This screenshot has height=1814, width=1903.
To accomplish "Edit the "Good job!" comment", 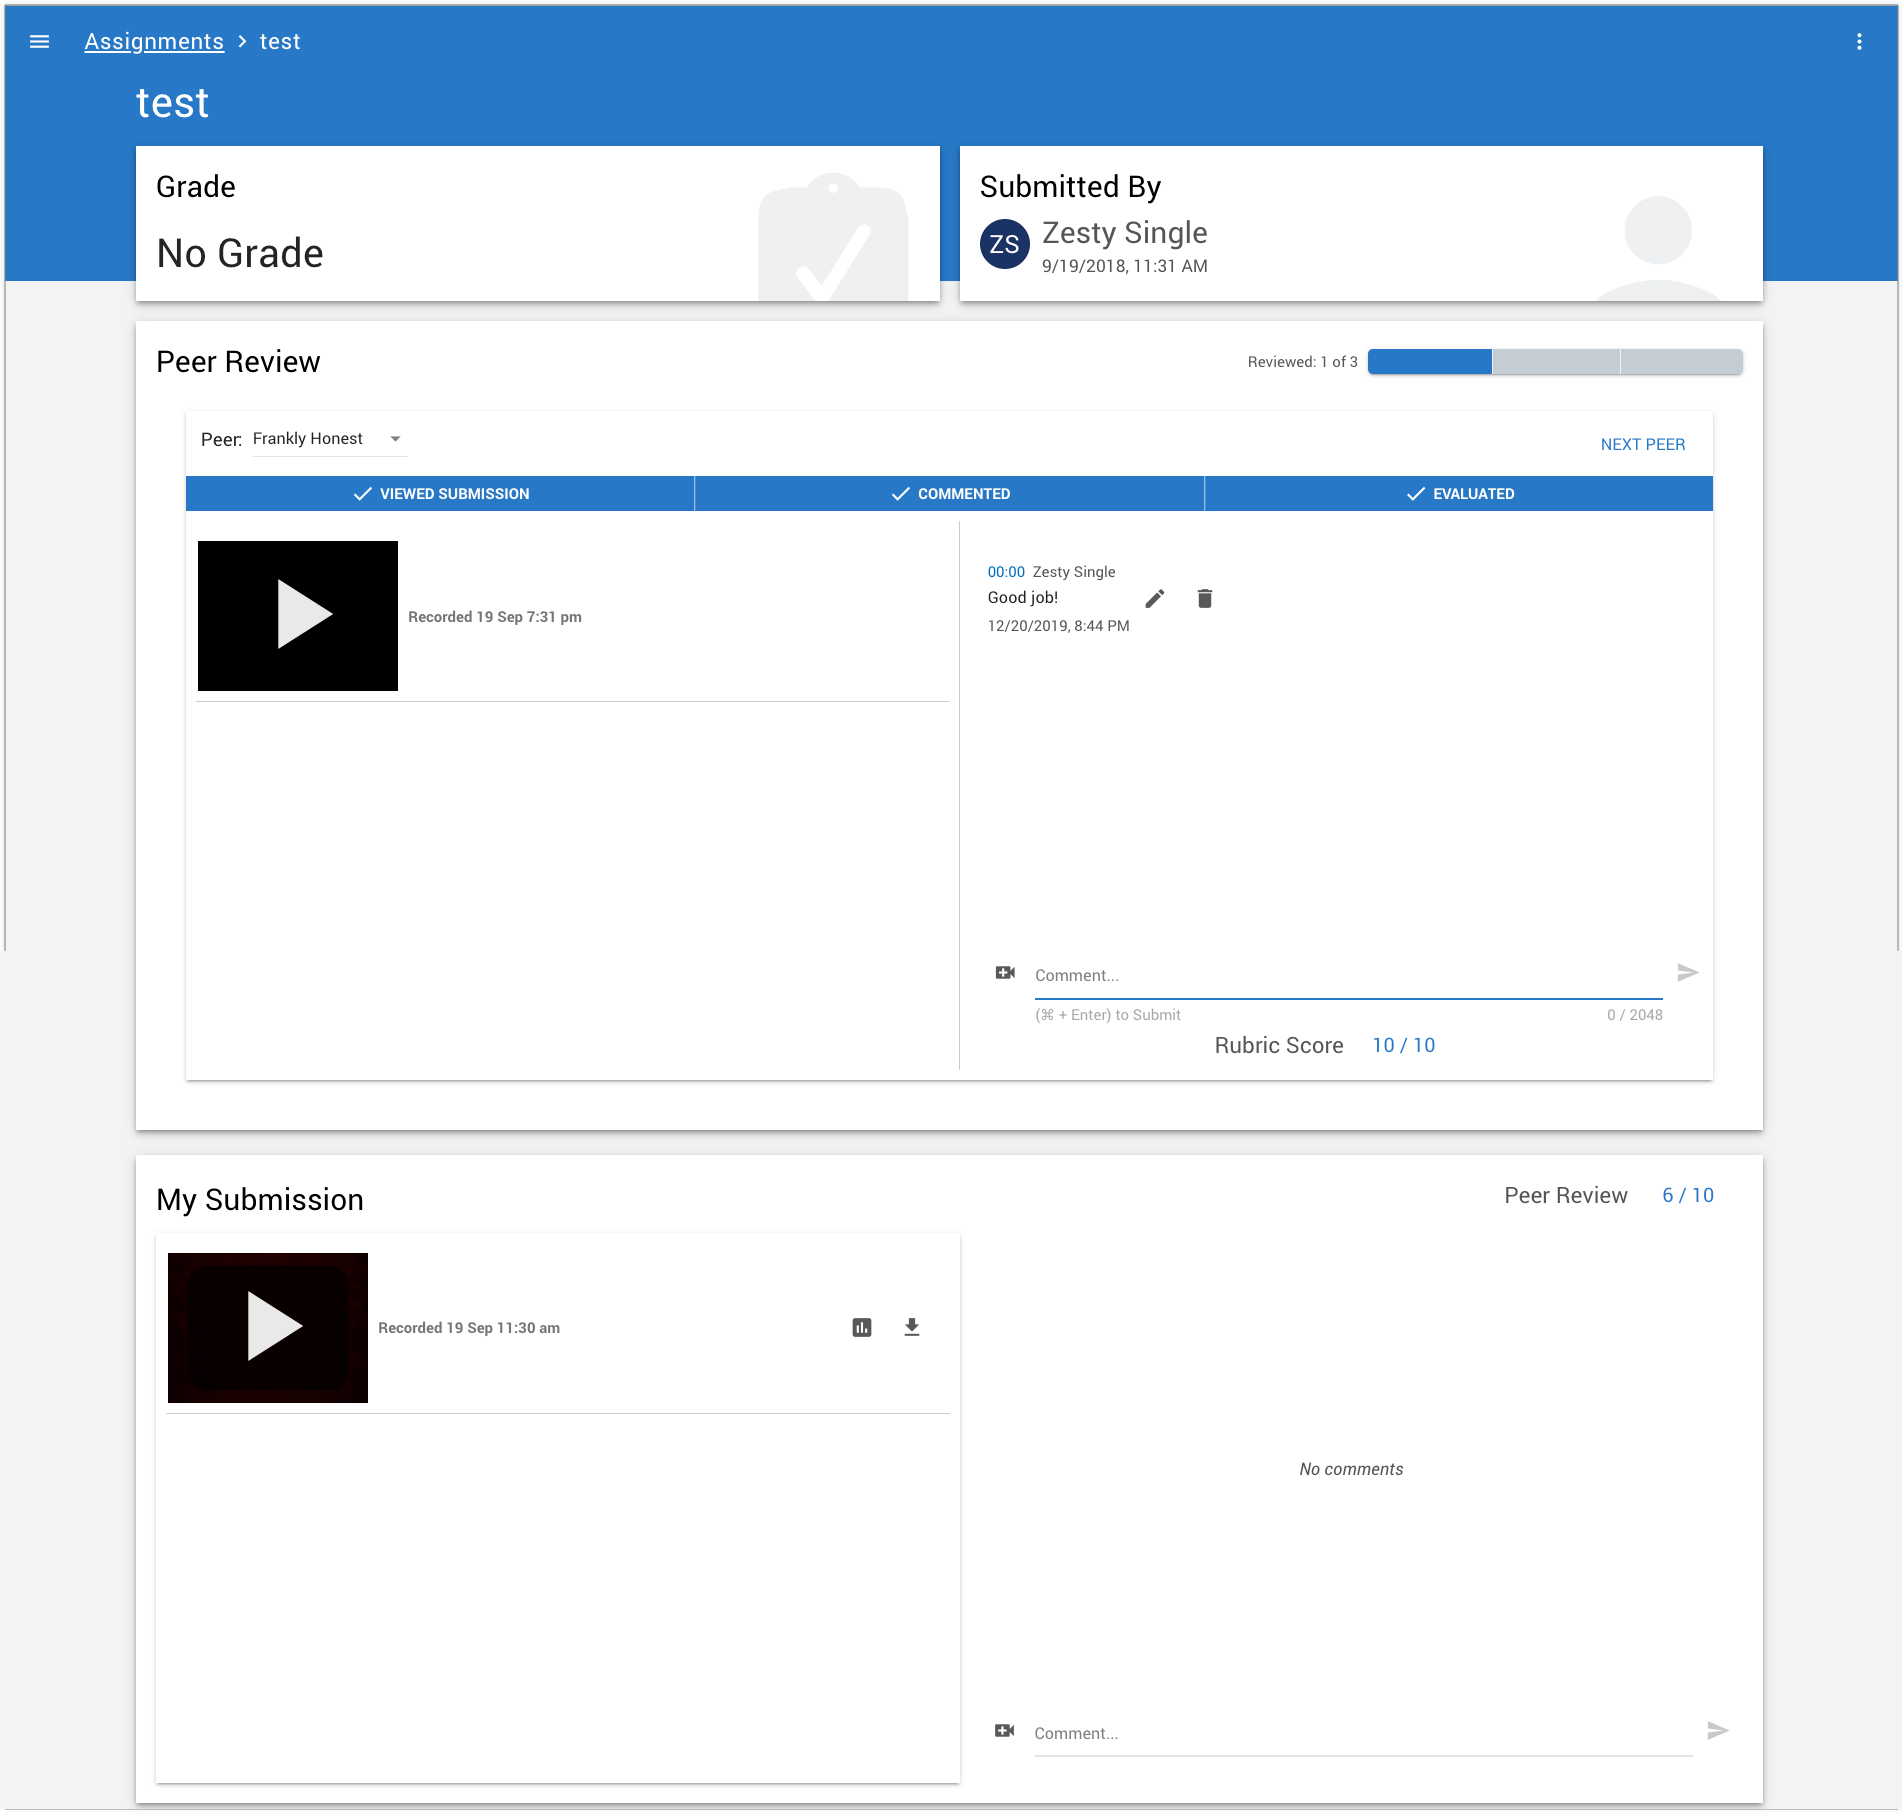I will (x=1155, y=599).
